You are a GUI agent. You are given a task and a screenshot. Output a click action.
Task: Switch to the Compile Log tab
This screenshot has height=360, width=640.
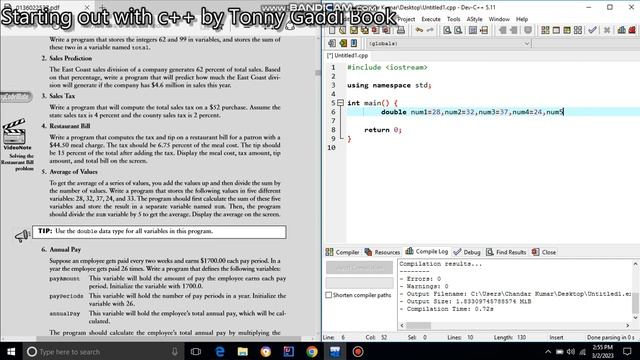coord(427,251)
